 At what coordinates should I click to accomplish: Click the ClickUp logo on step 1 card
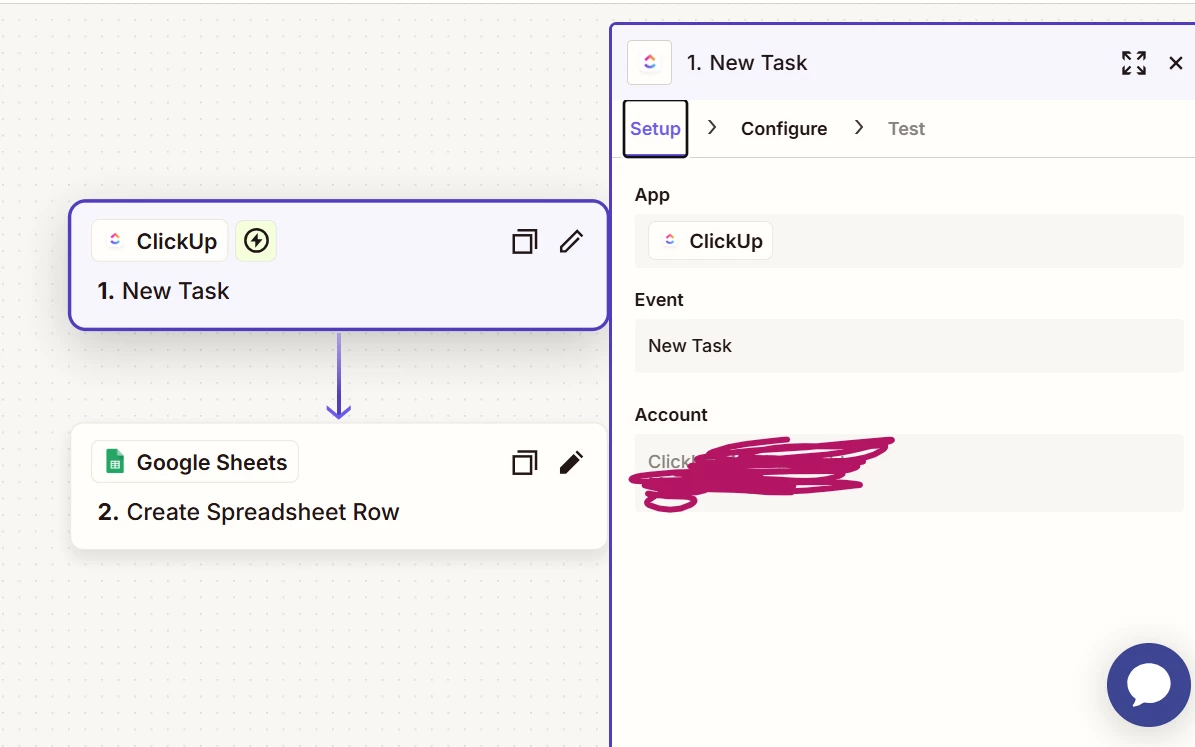(x=115, y=240)
